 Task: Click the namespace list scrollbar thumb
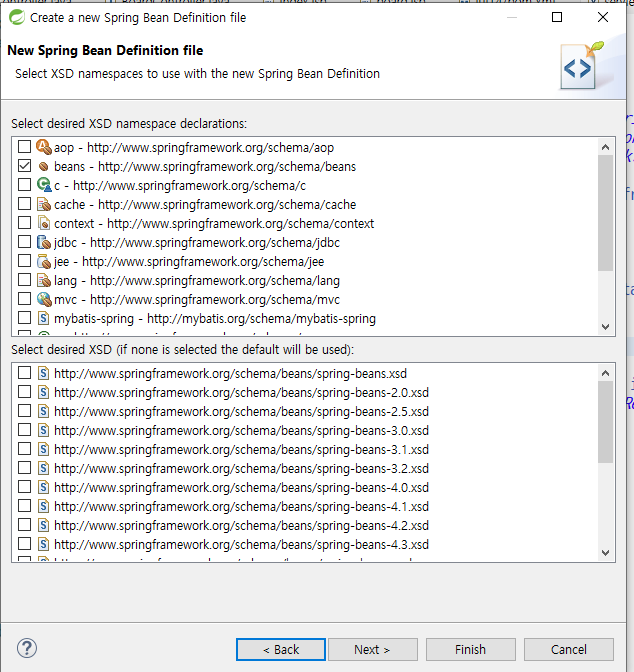tap(605, 213)
